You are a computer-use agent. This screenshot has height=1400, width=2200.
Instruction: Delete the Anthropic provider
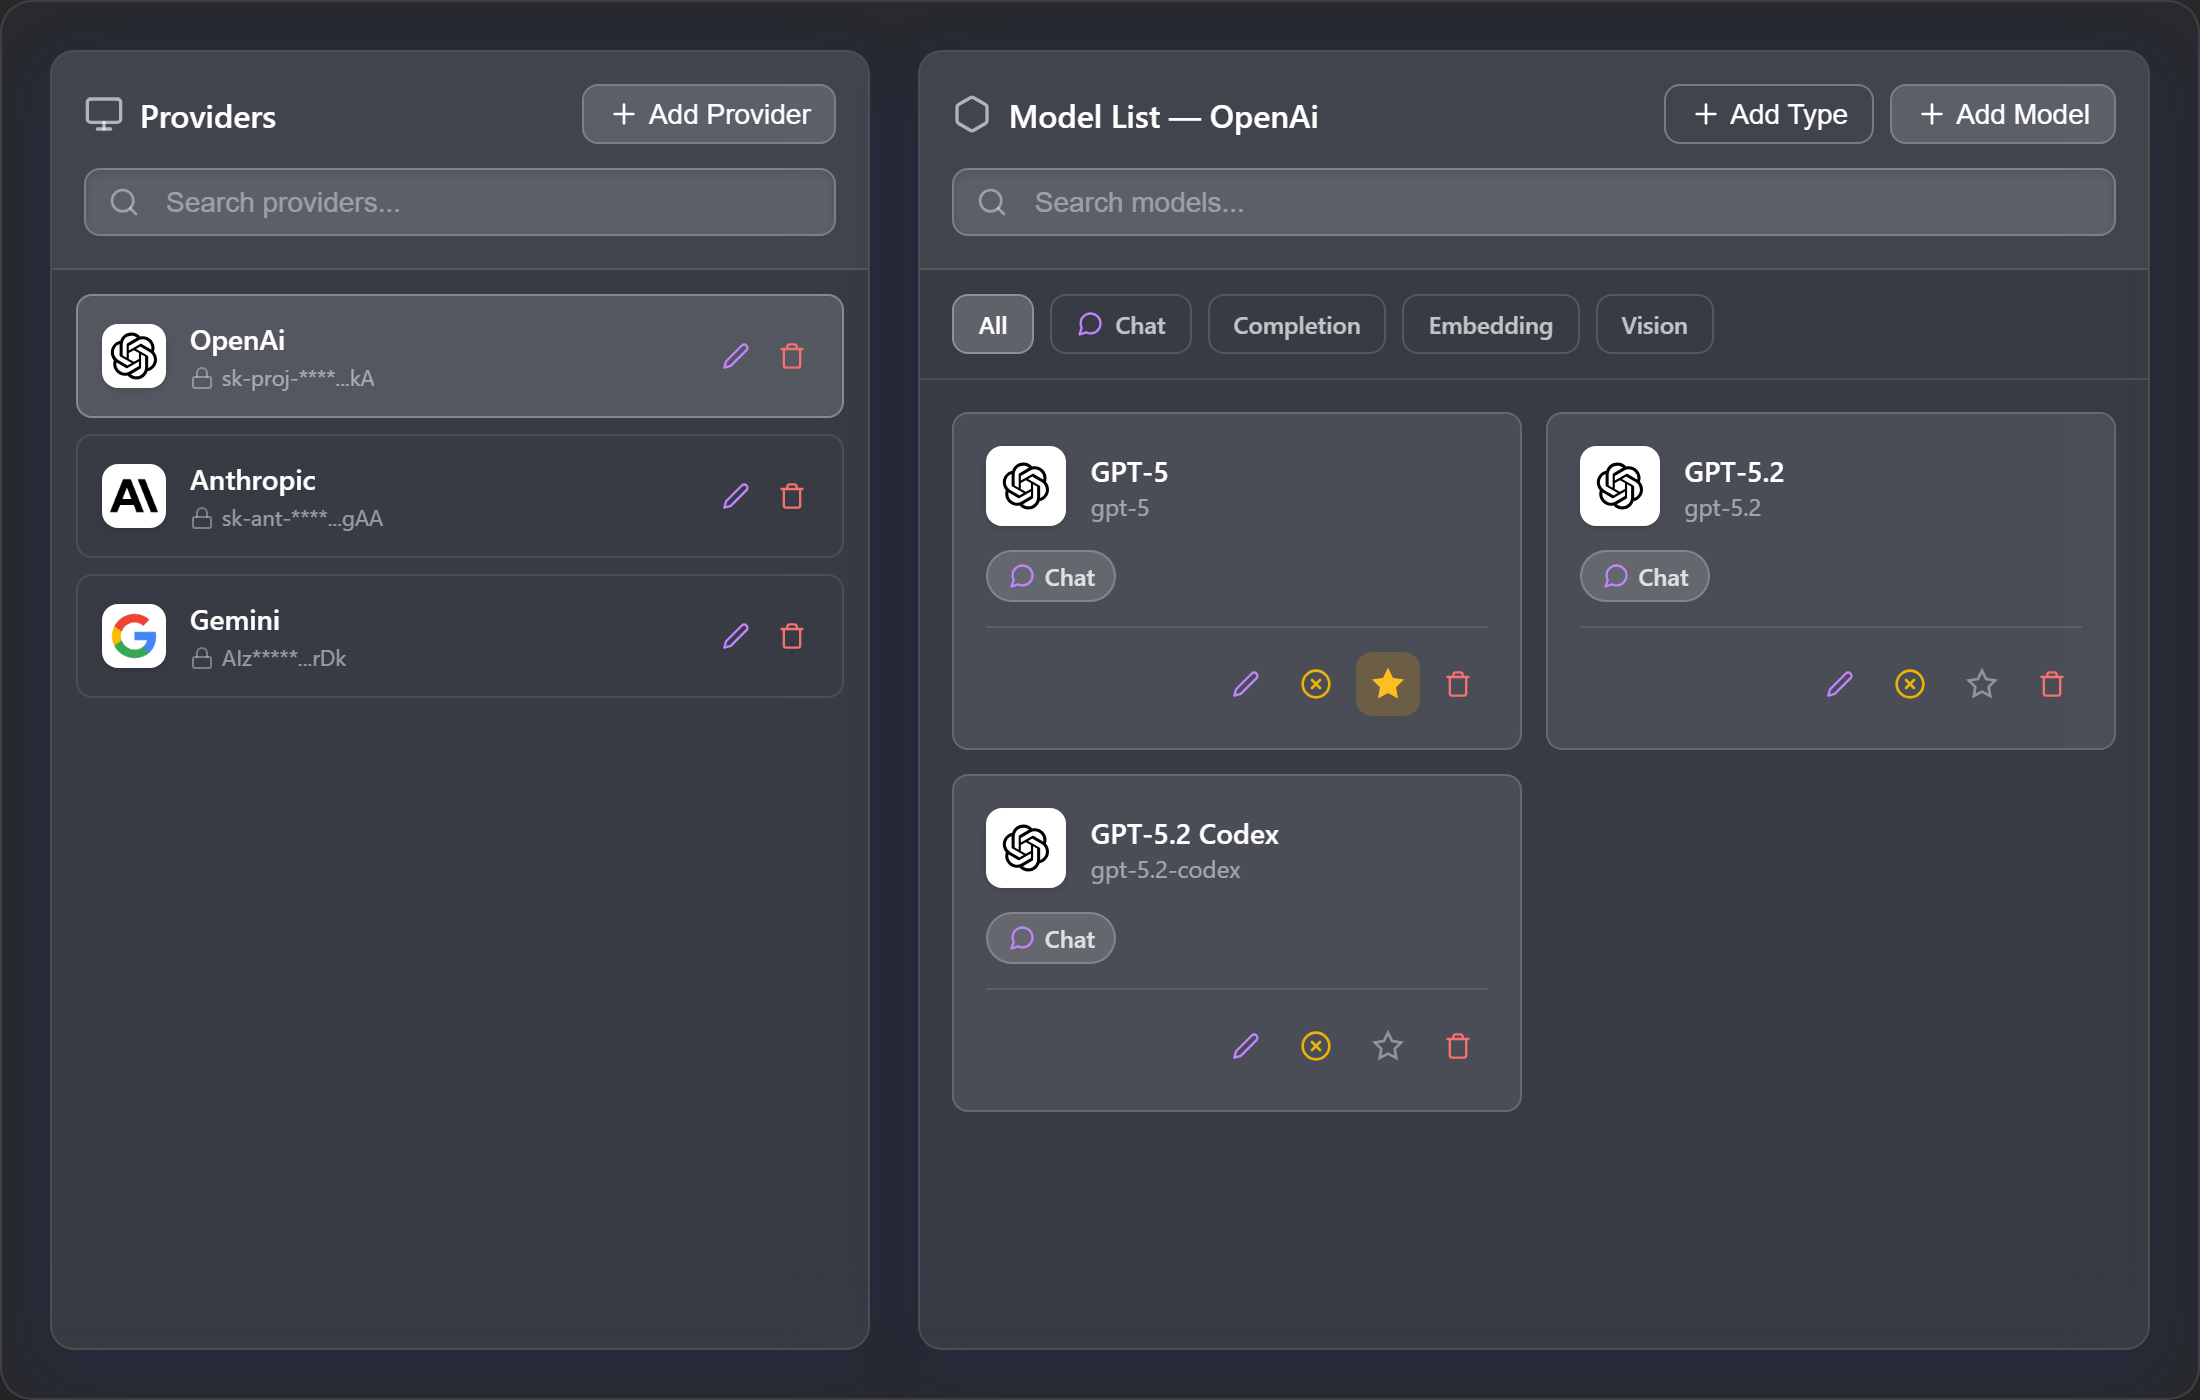point(792,496)
